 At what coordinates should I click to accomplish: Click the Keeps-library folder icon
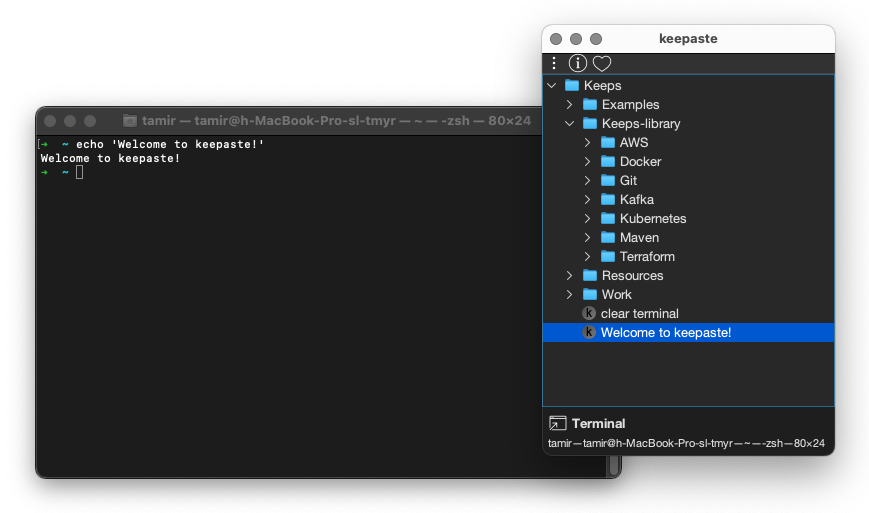tap(590, 123)
